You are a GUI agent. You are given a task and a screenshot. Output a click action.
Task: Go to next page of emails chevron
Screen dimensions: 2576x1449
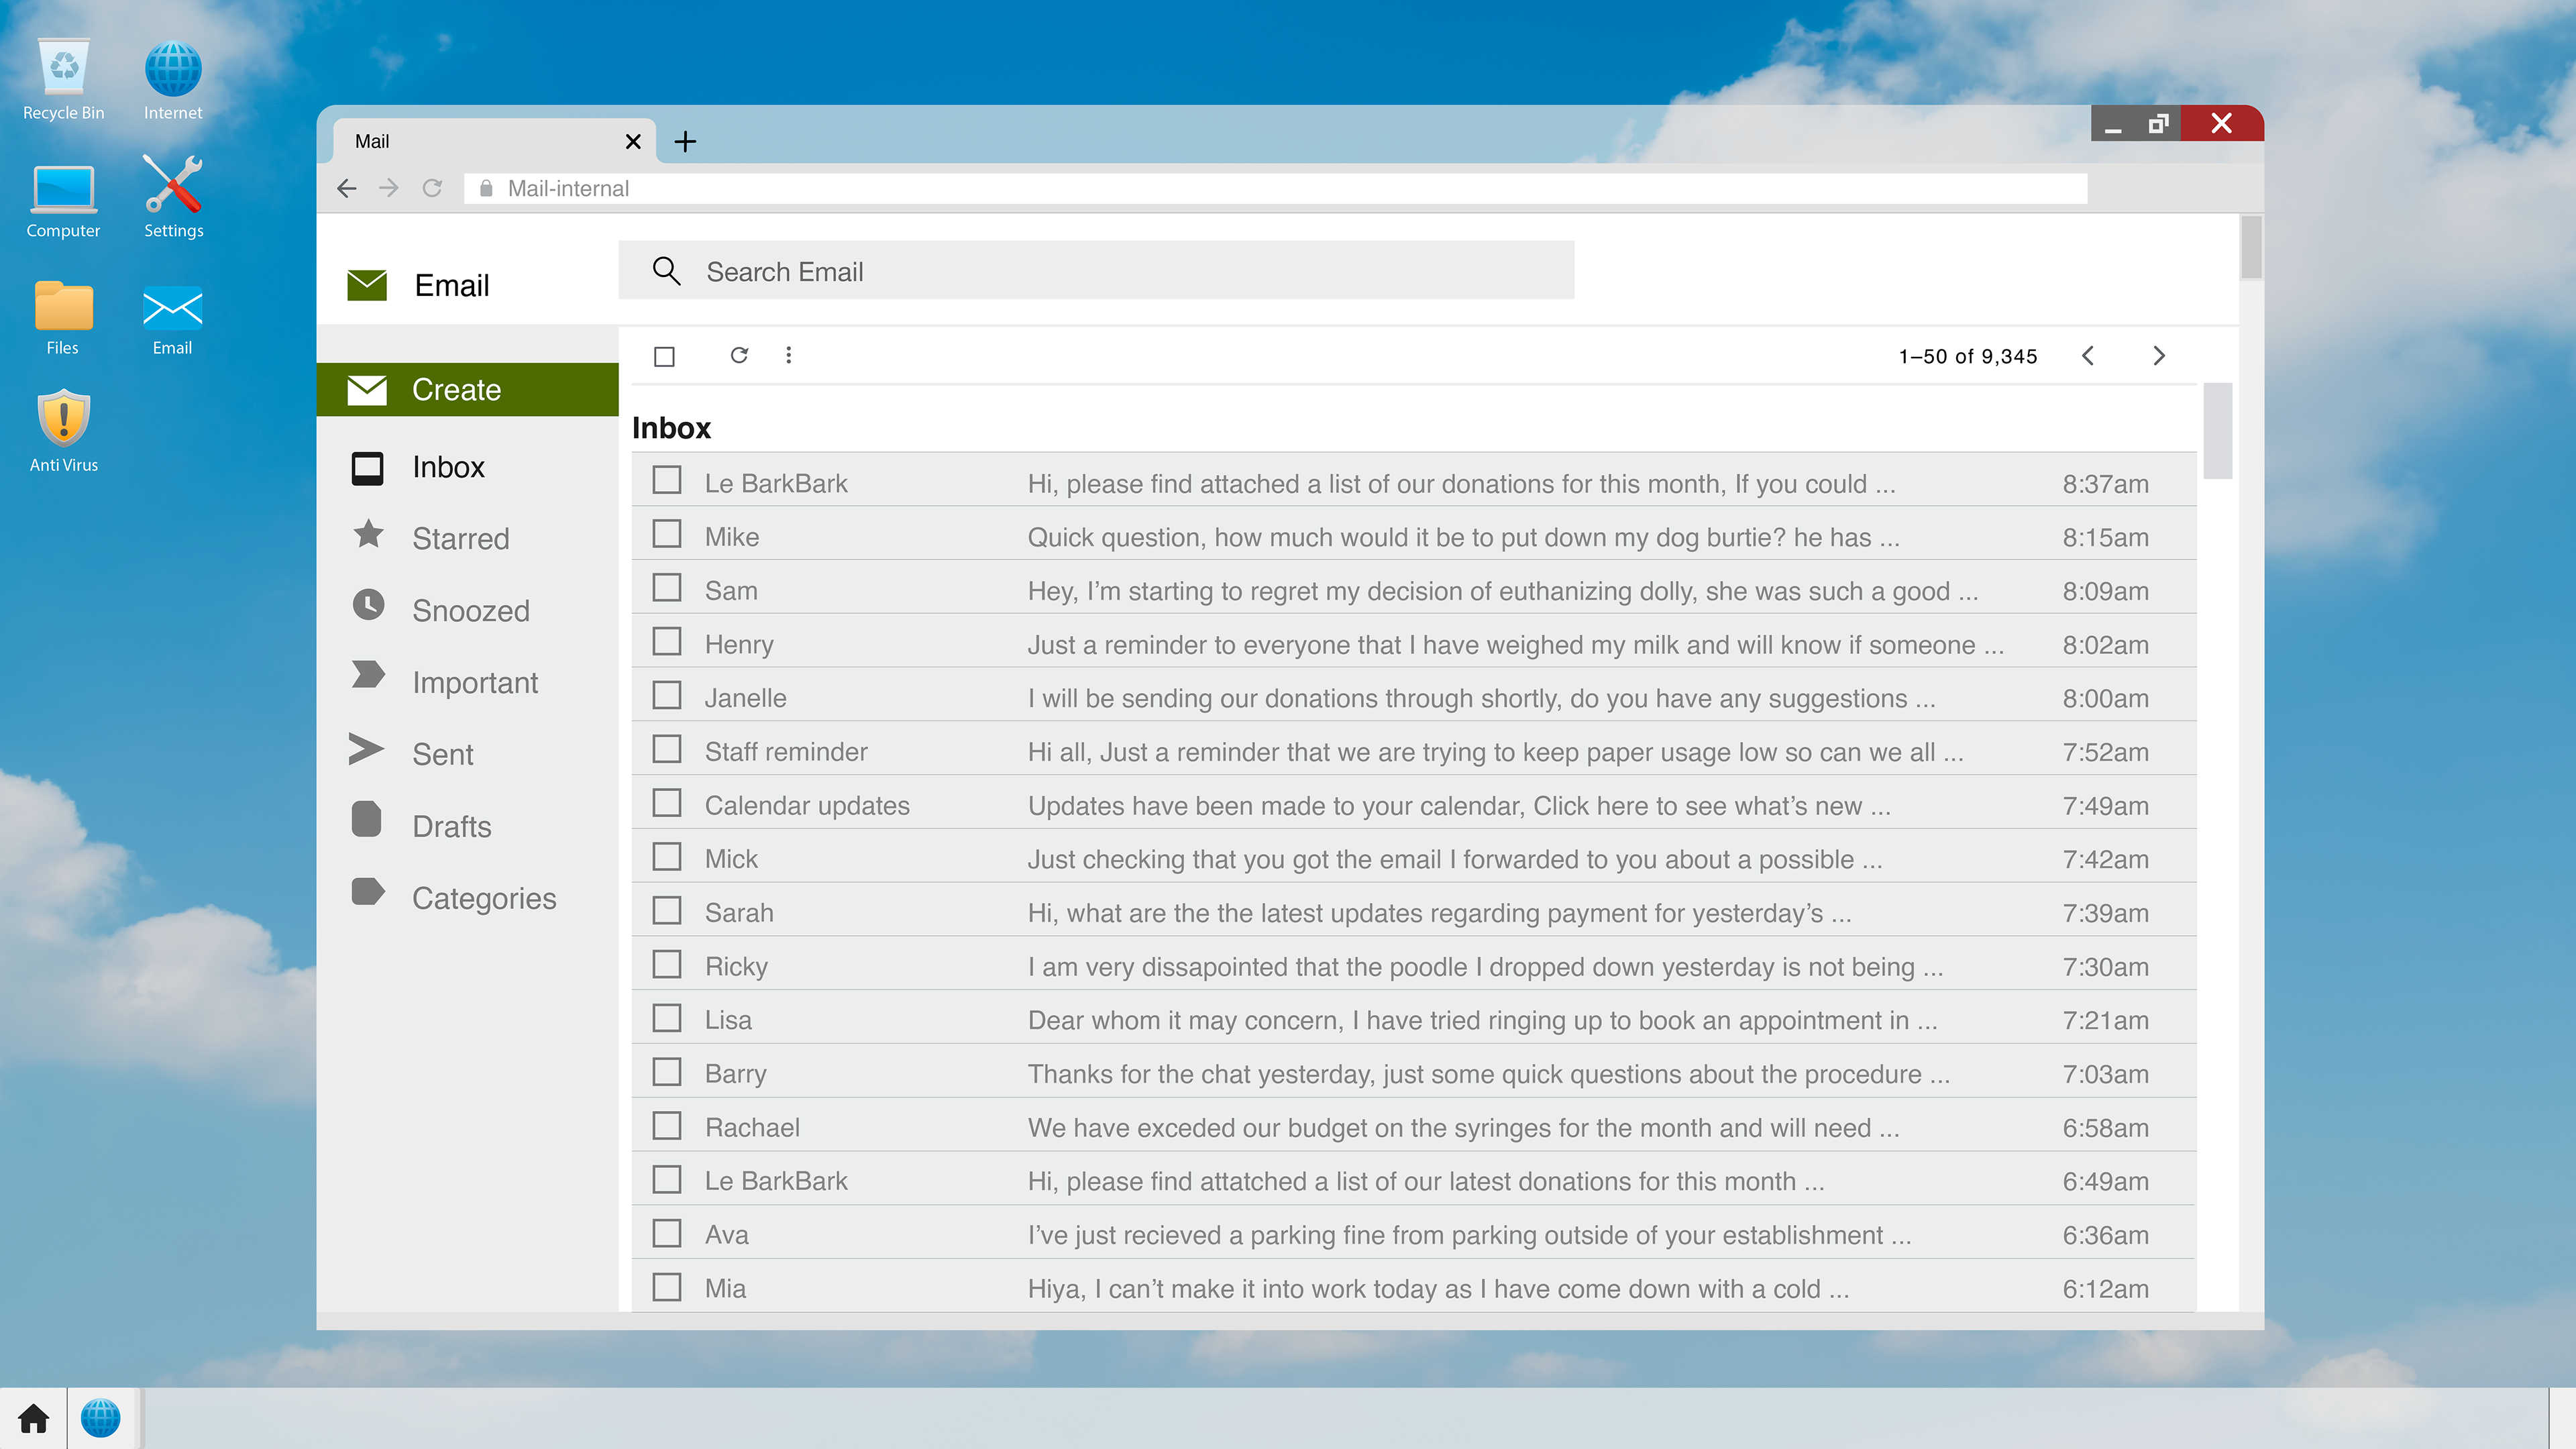click(2159, 356)
